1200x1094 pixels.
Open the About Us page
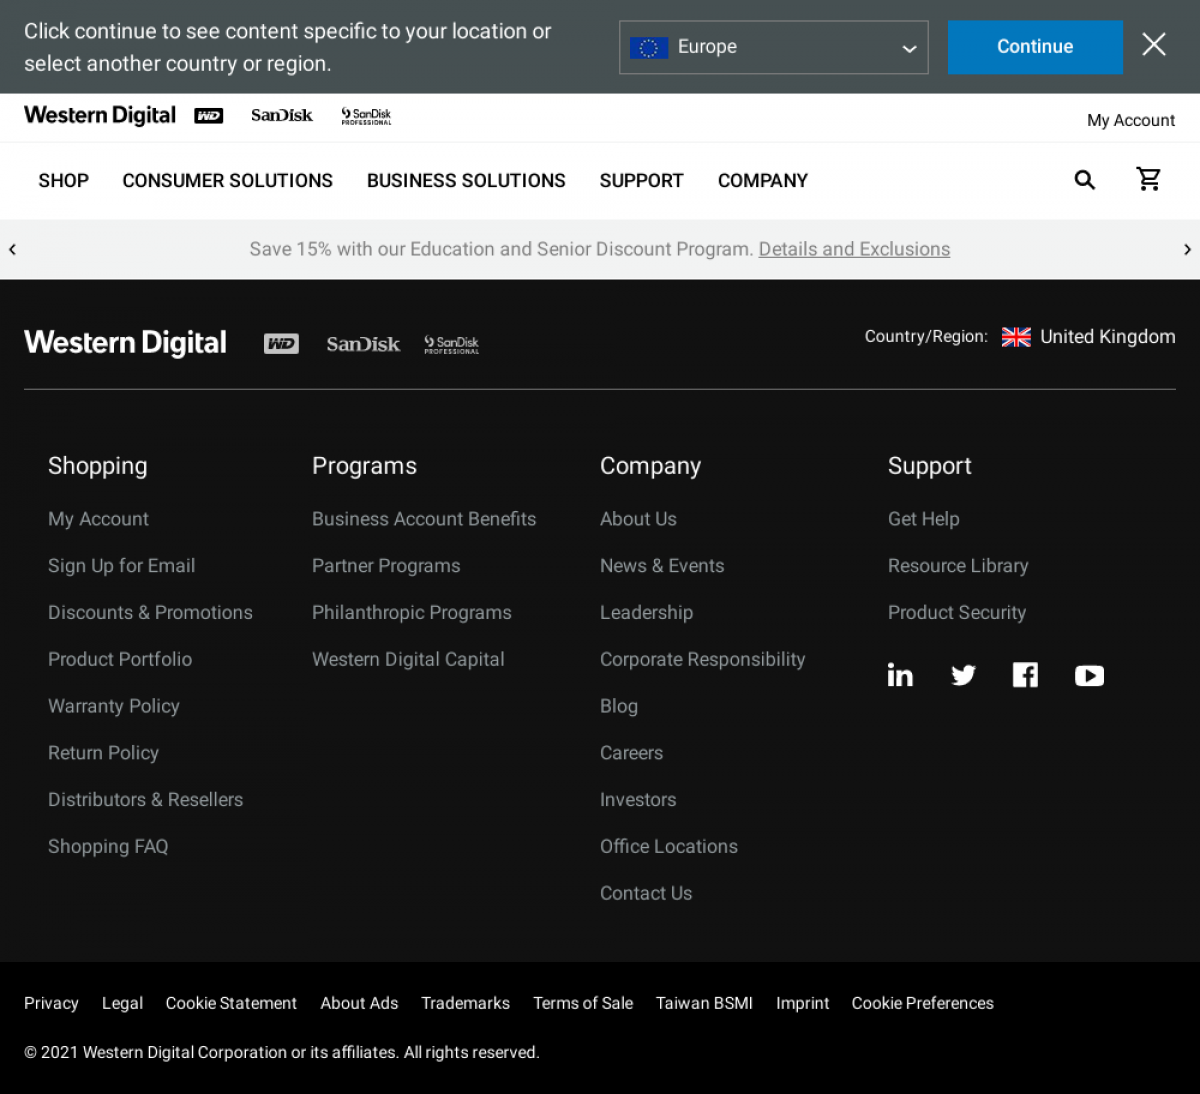(x=638, y=519)
